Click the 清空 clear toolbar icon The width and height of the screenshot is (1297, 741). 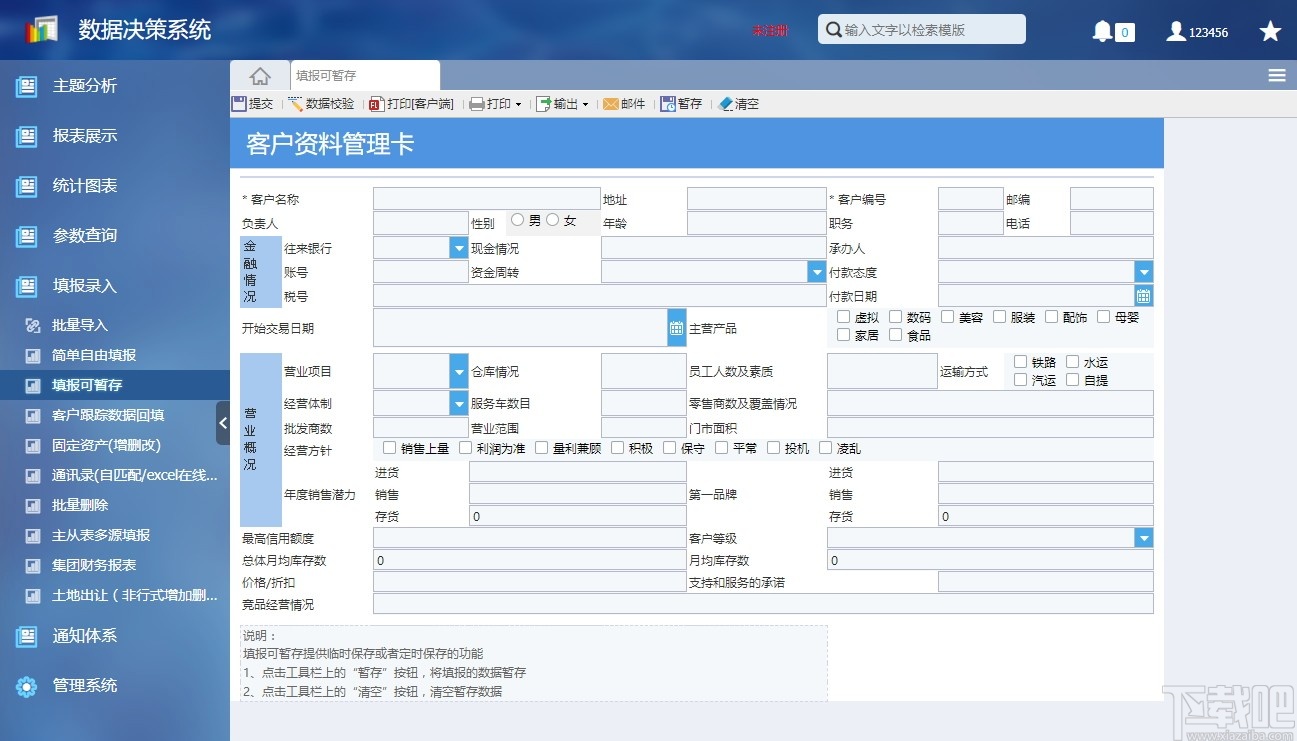pyautogui.click(x=740, y=103)
